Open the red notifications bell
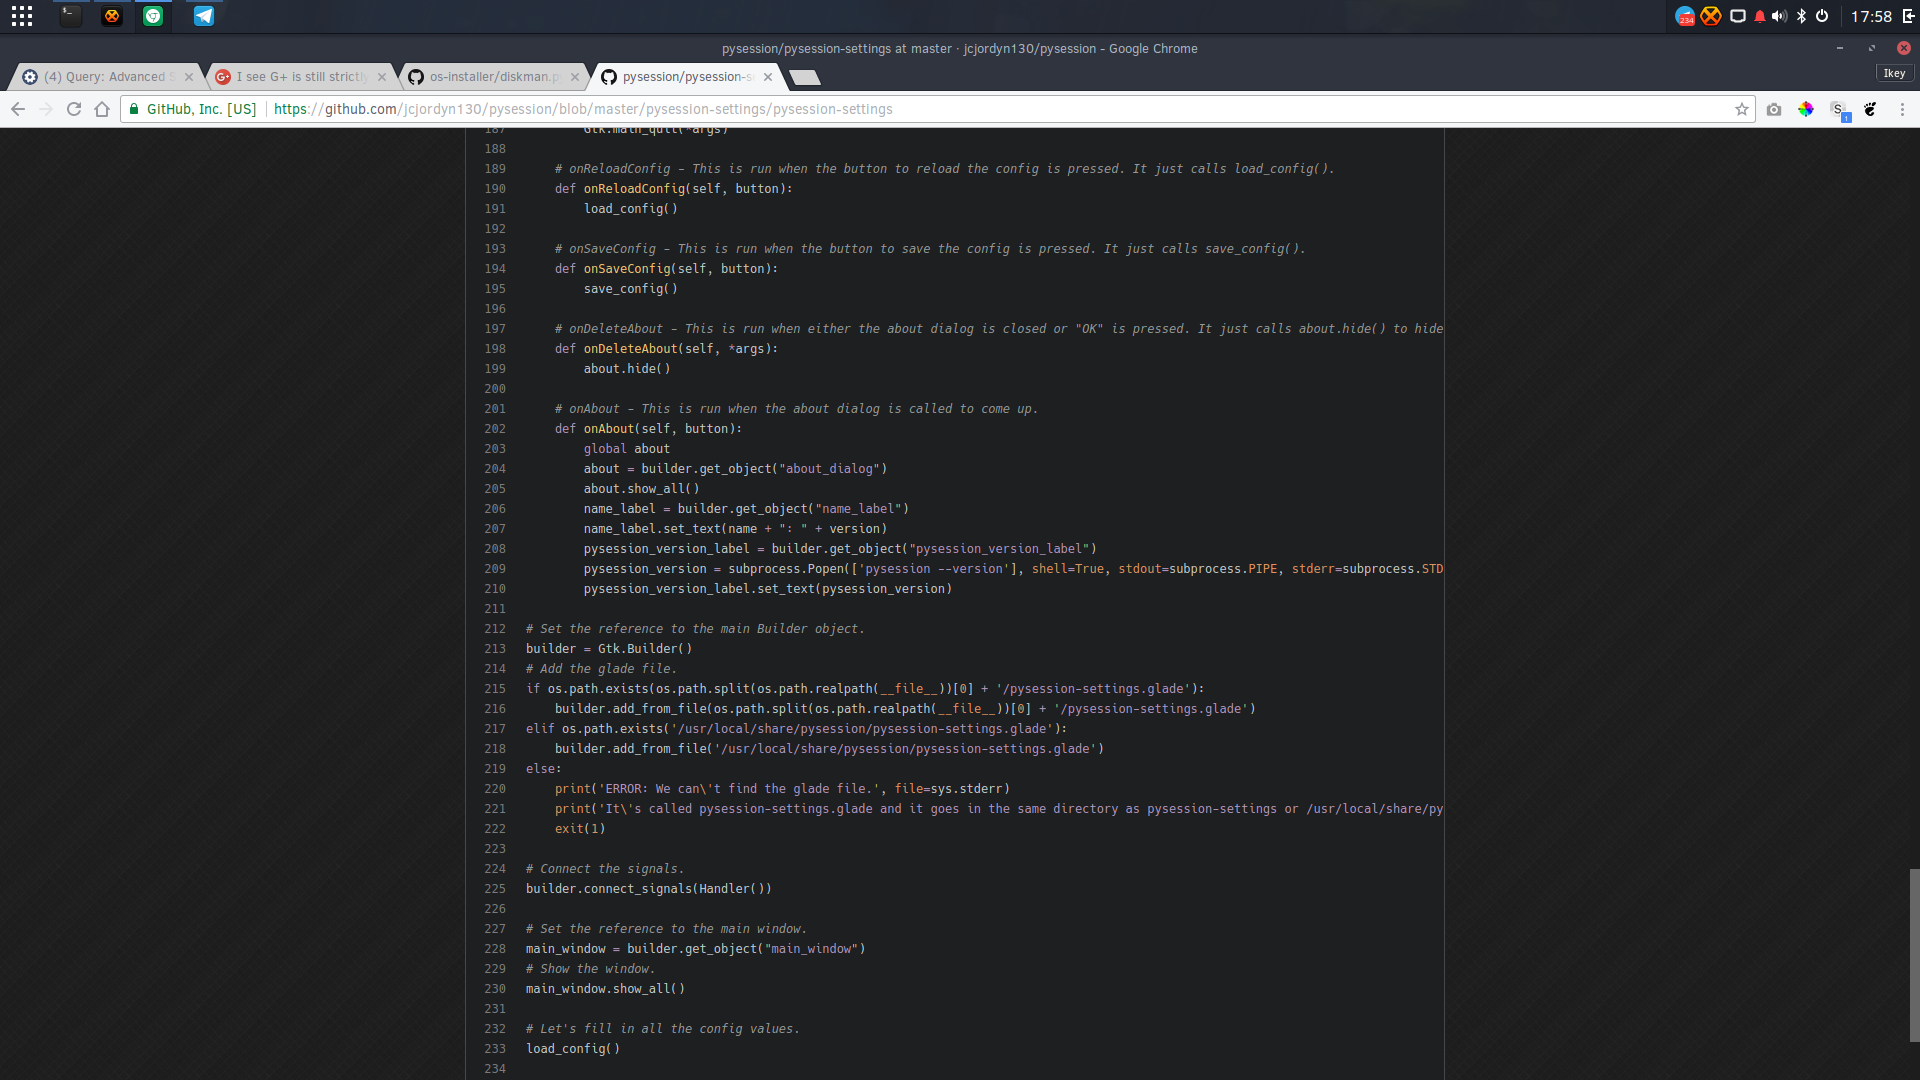This screenshot has width=1920, height=1080. pos(1760,16)
